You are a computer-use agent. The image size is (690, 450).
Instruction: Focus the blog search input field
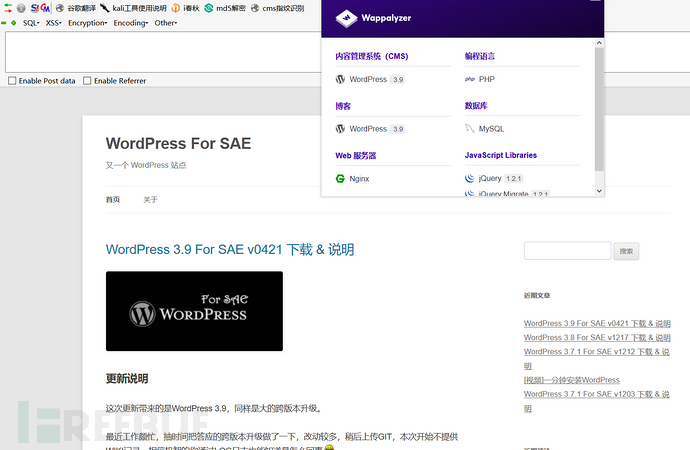pyautogui.click(x=567, y=251)
